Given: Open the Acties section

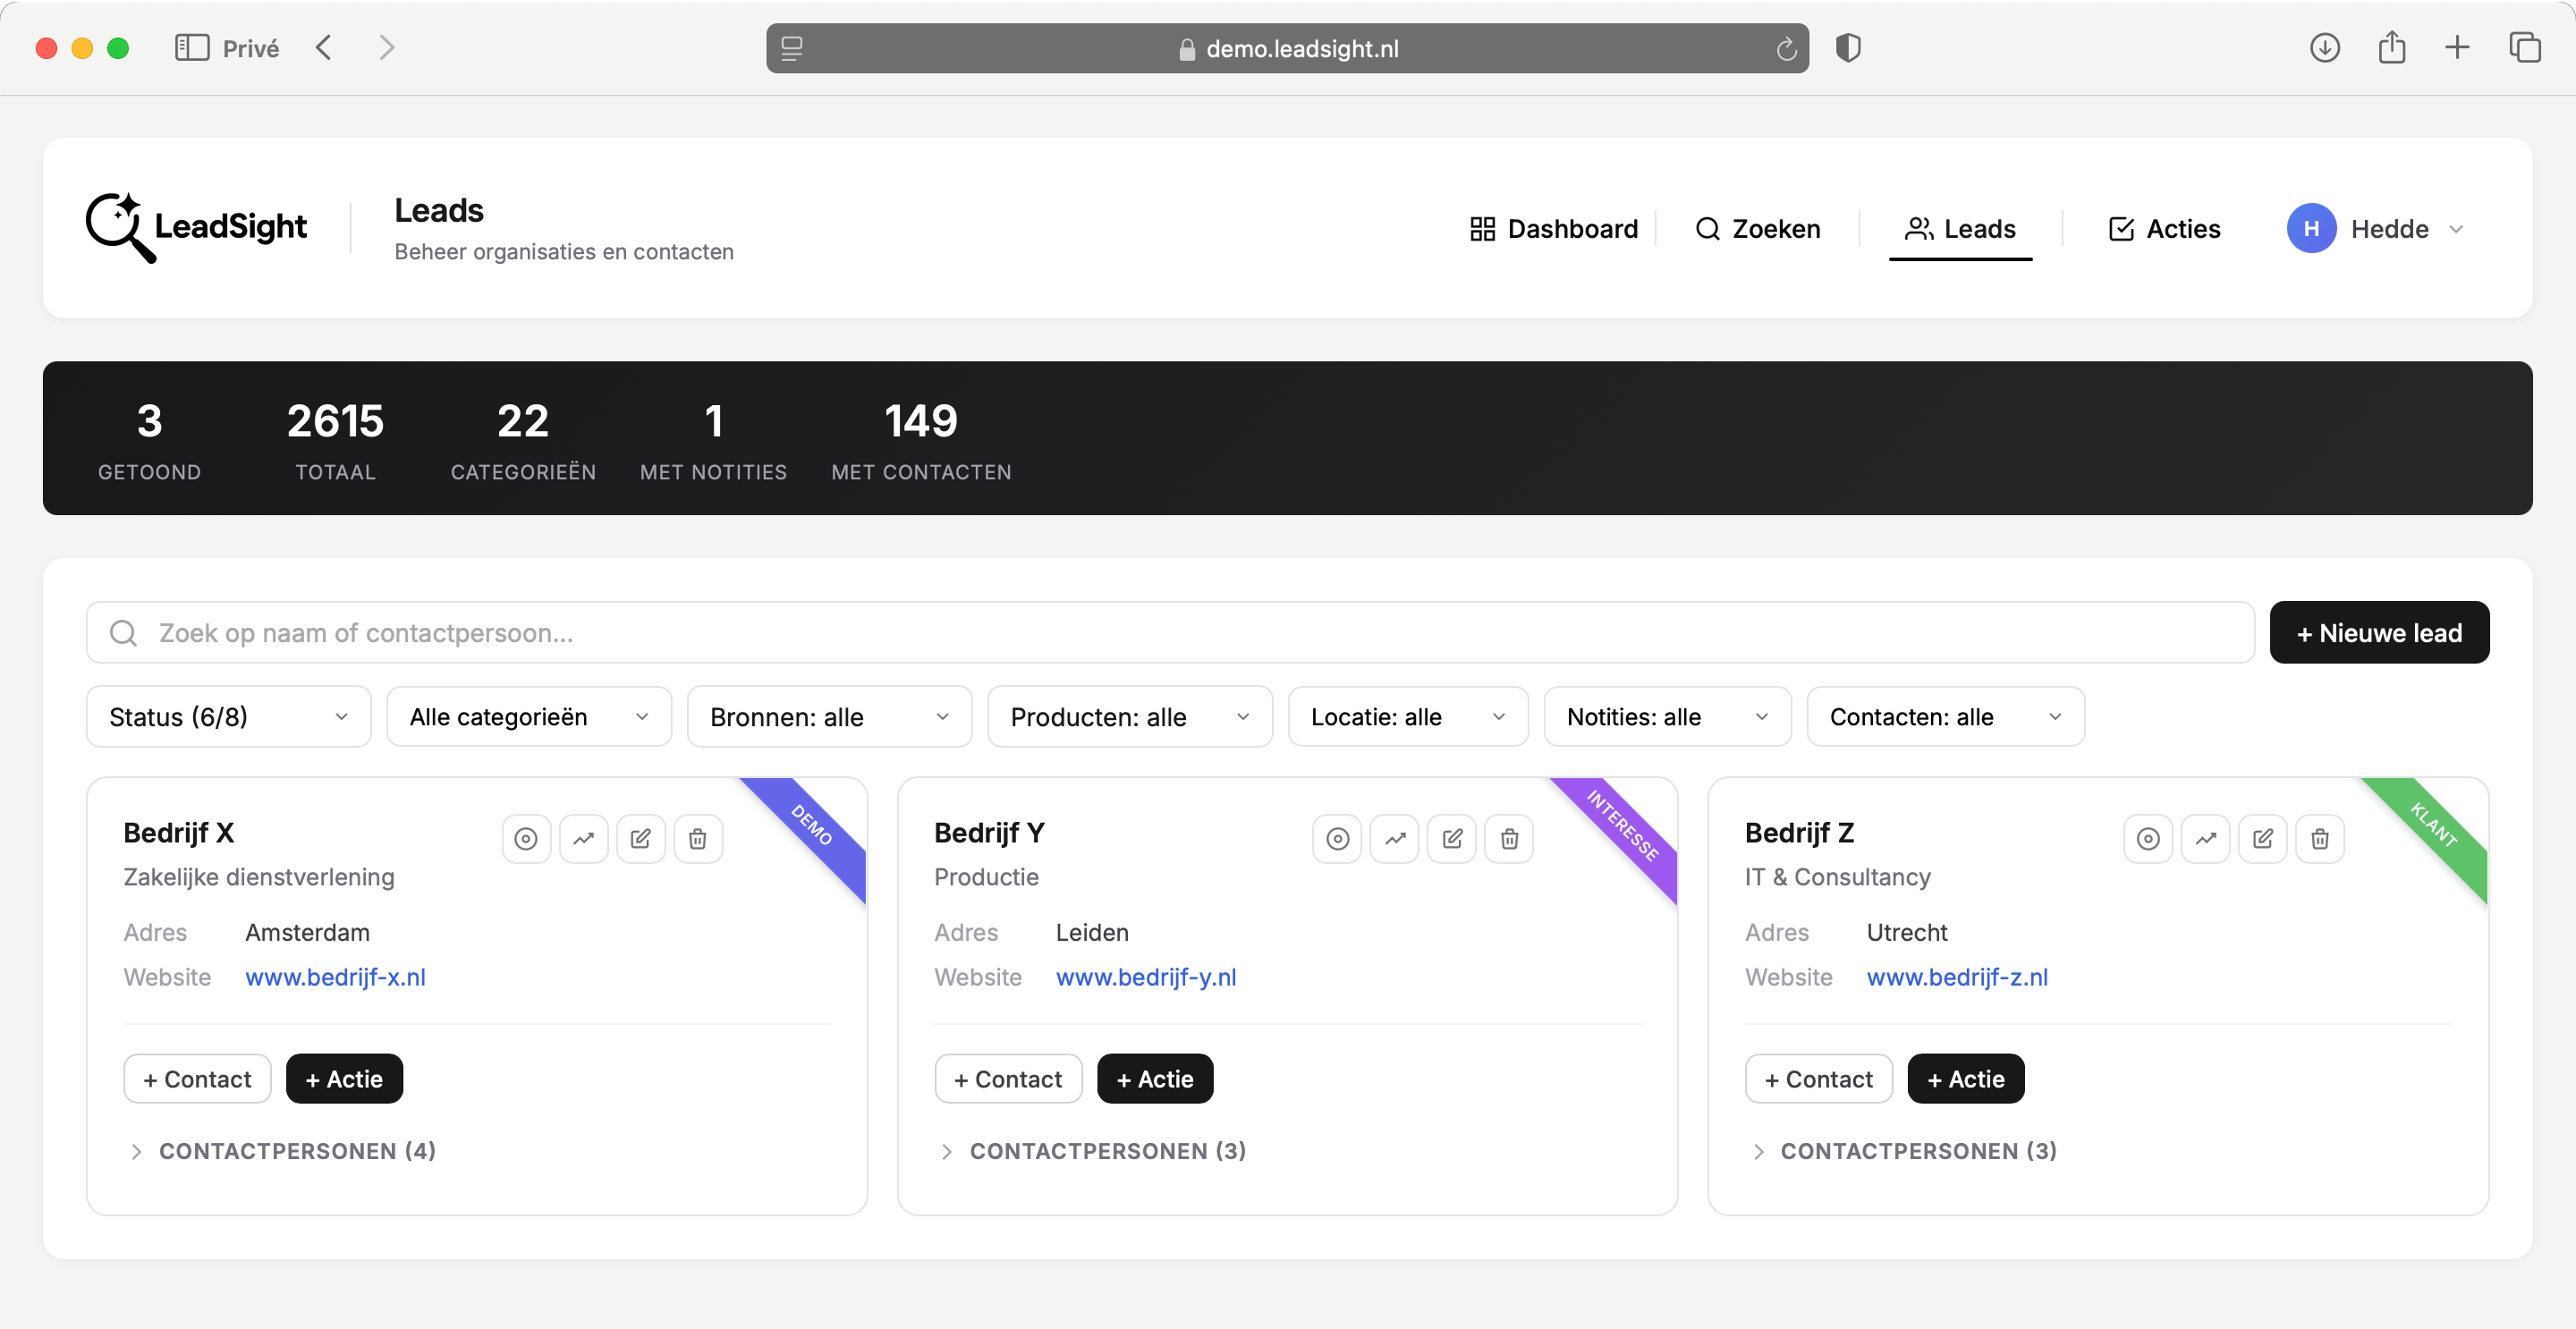Looking at the screenshot, I should coord(2163,229).
